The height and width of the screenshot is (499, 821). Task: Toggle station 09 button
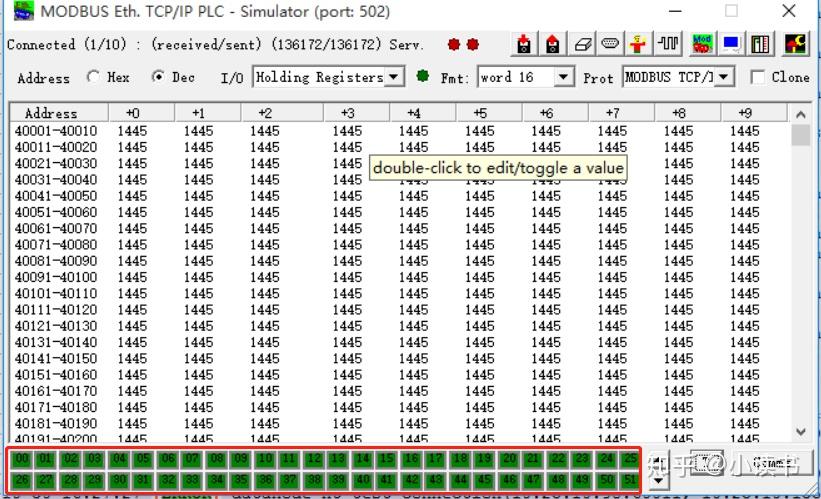240,459
